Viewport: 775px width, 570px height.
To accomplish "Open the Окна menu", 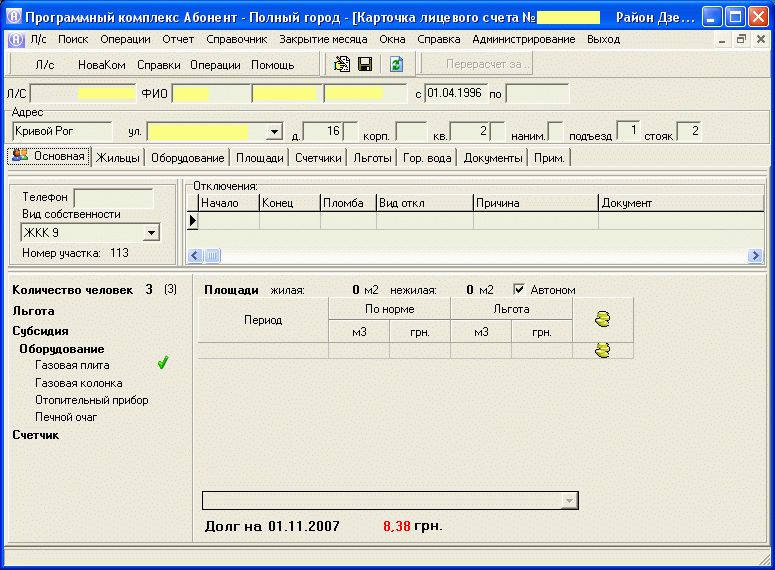I will click(392, 39).
